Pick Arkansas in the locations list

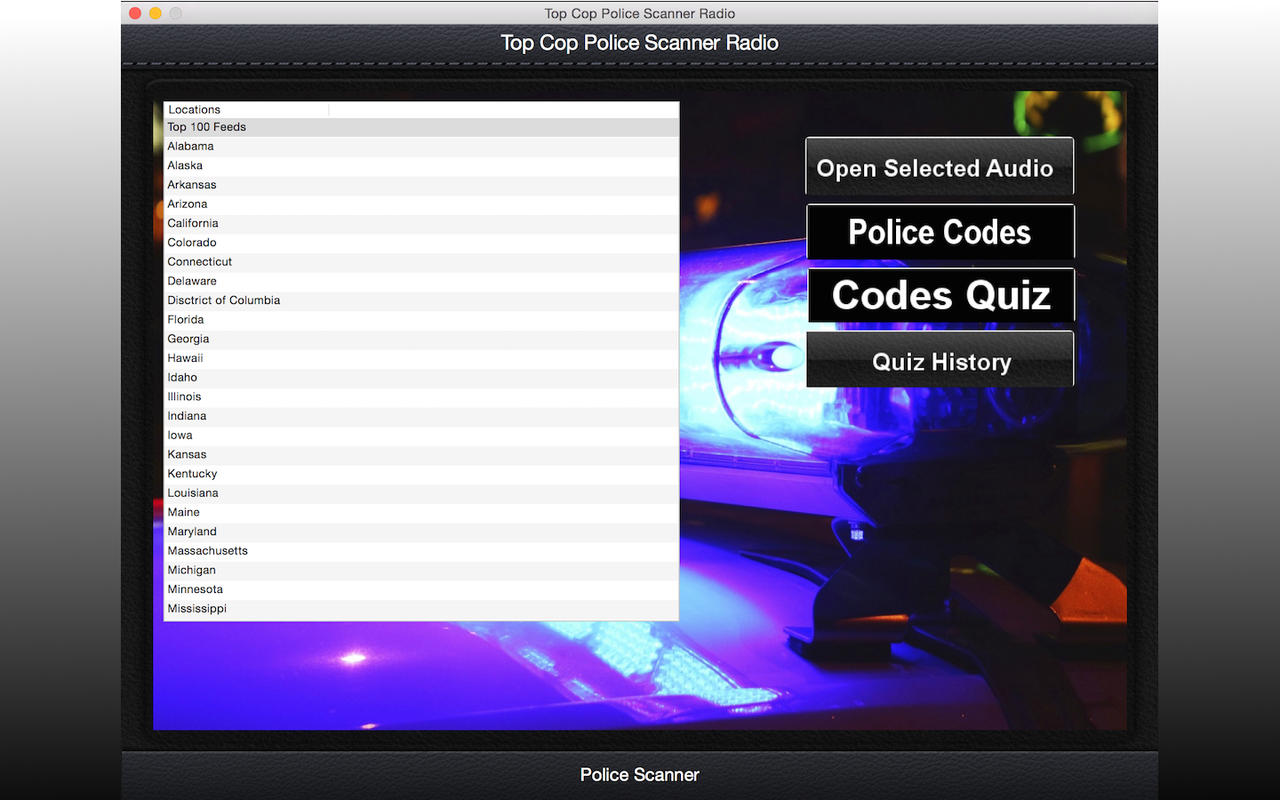(421, 185)
